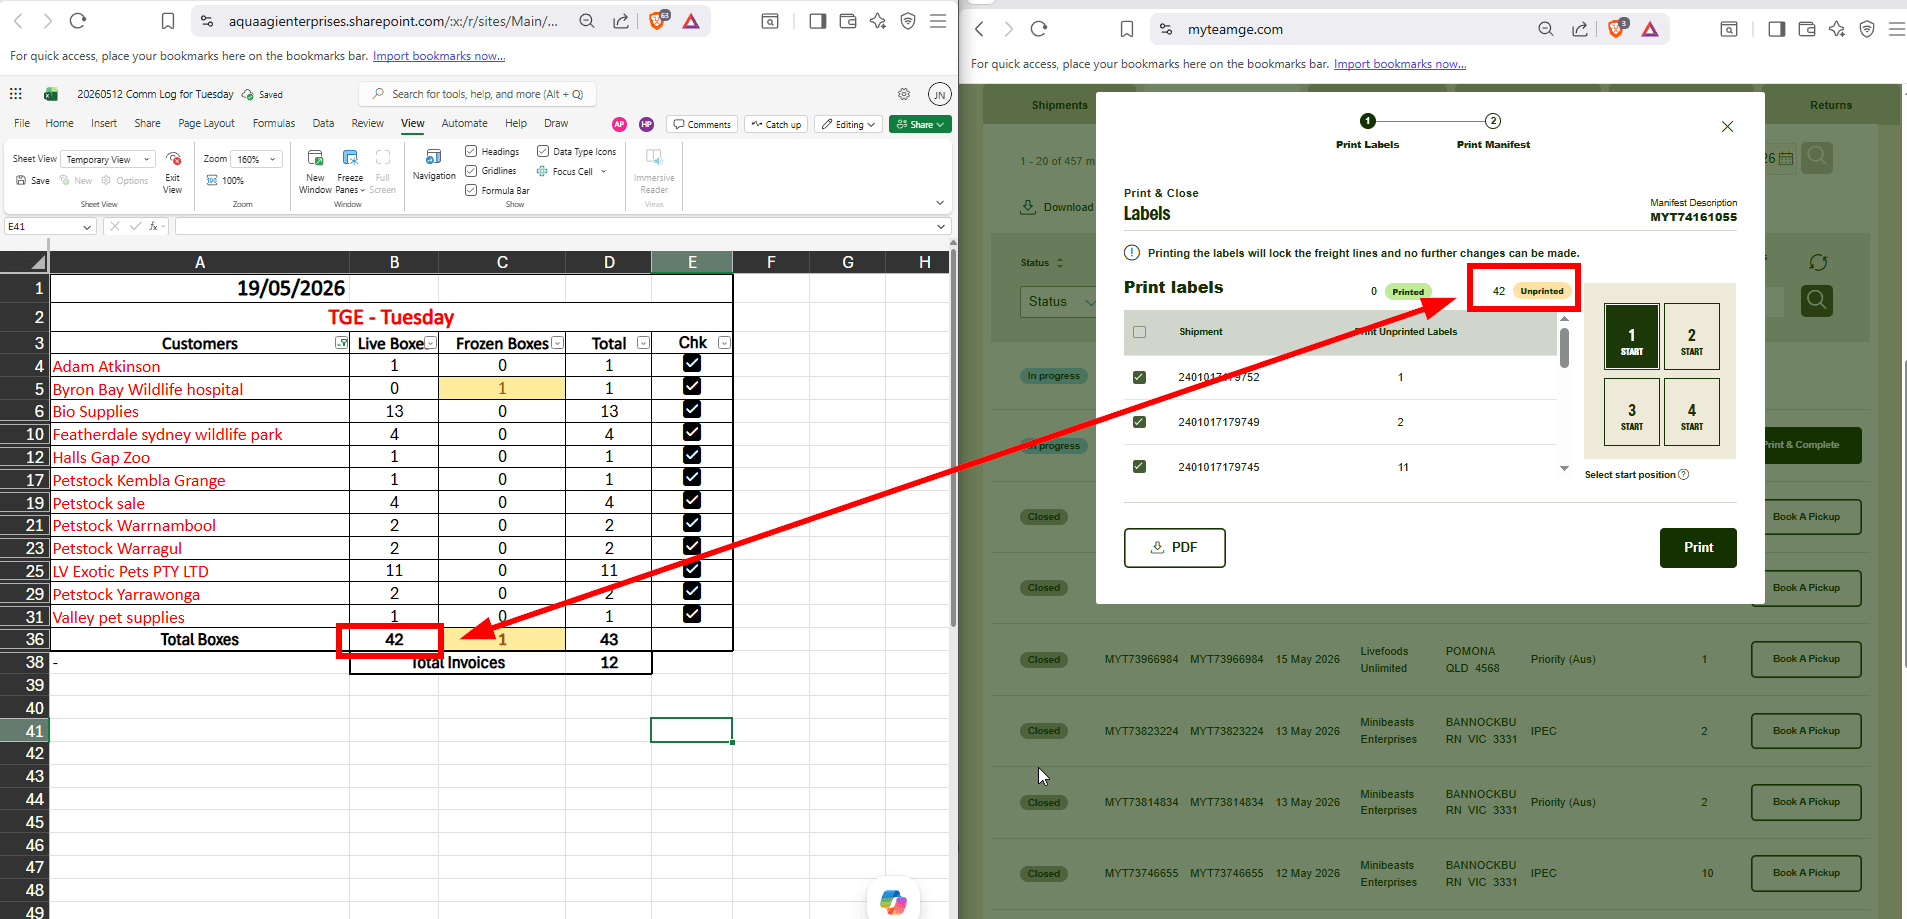Open Chk column filter dropdown

724,343
